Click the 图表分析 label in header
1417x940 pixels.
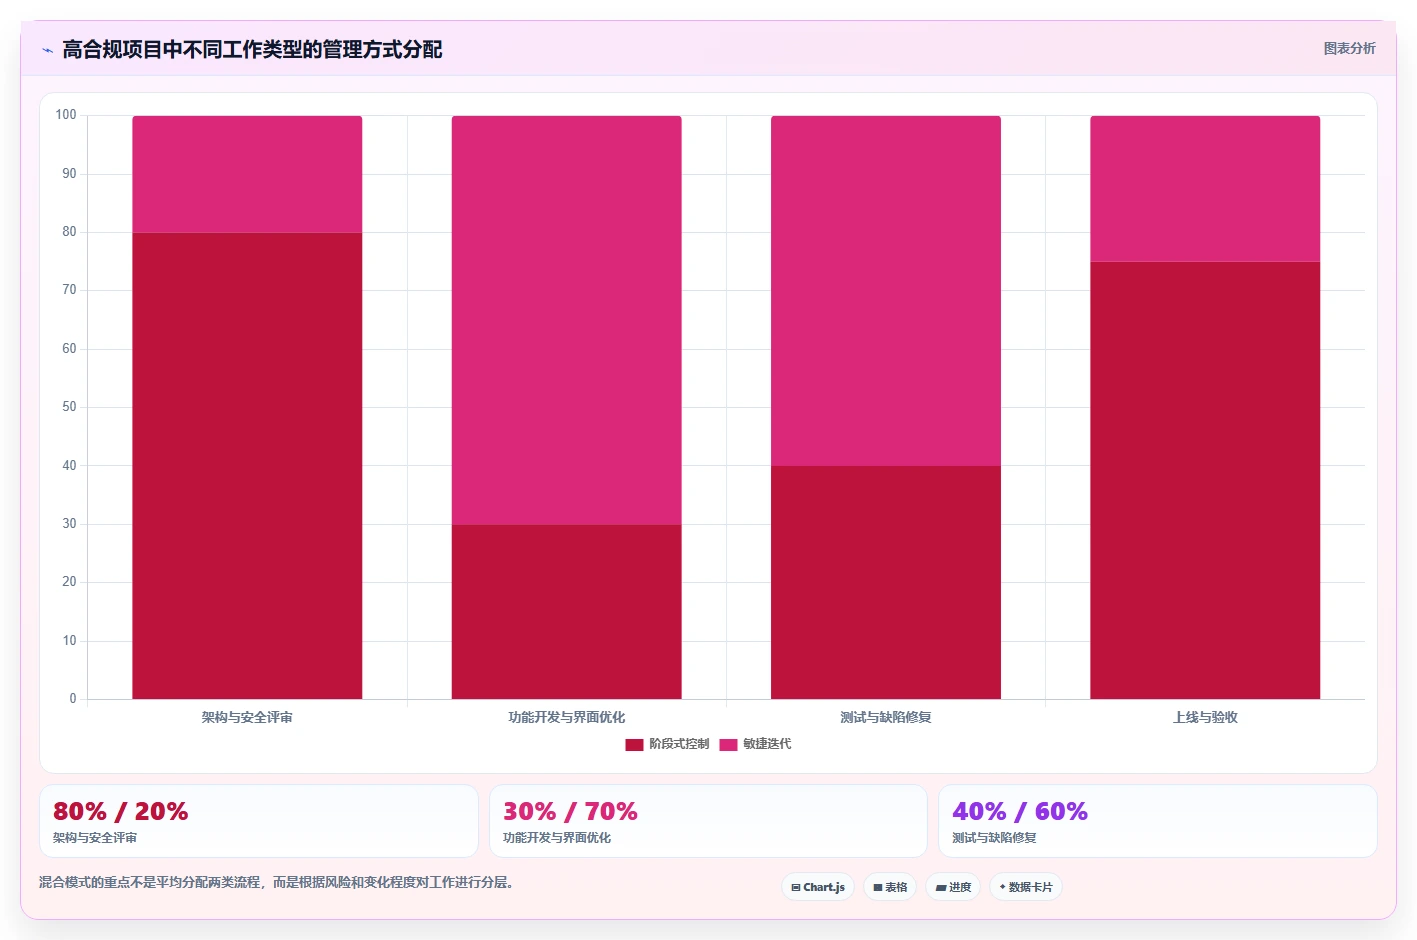click(1350, 48)
